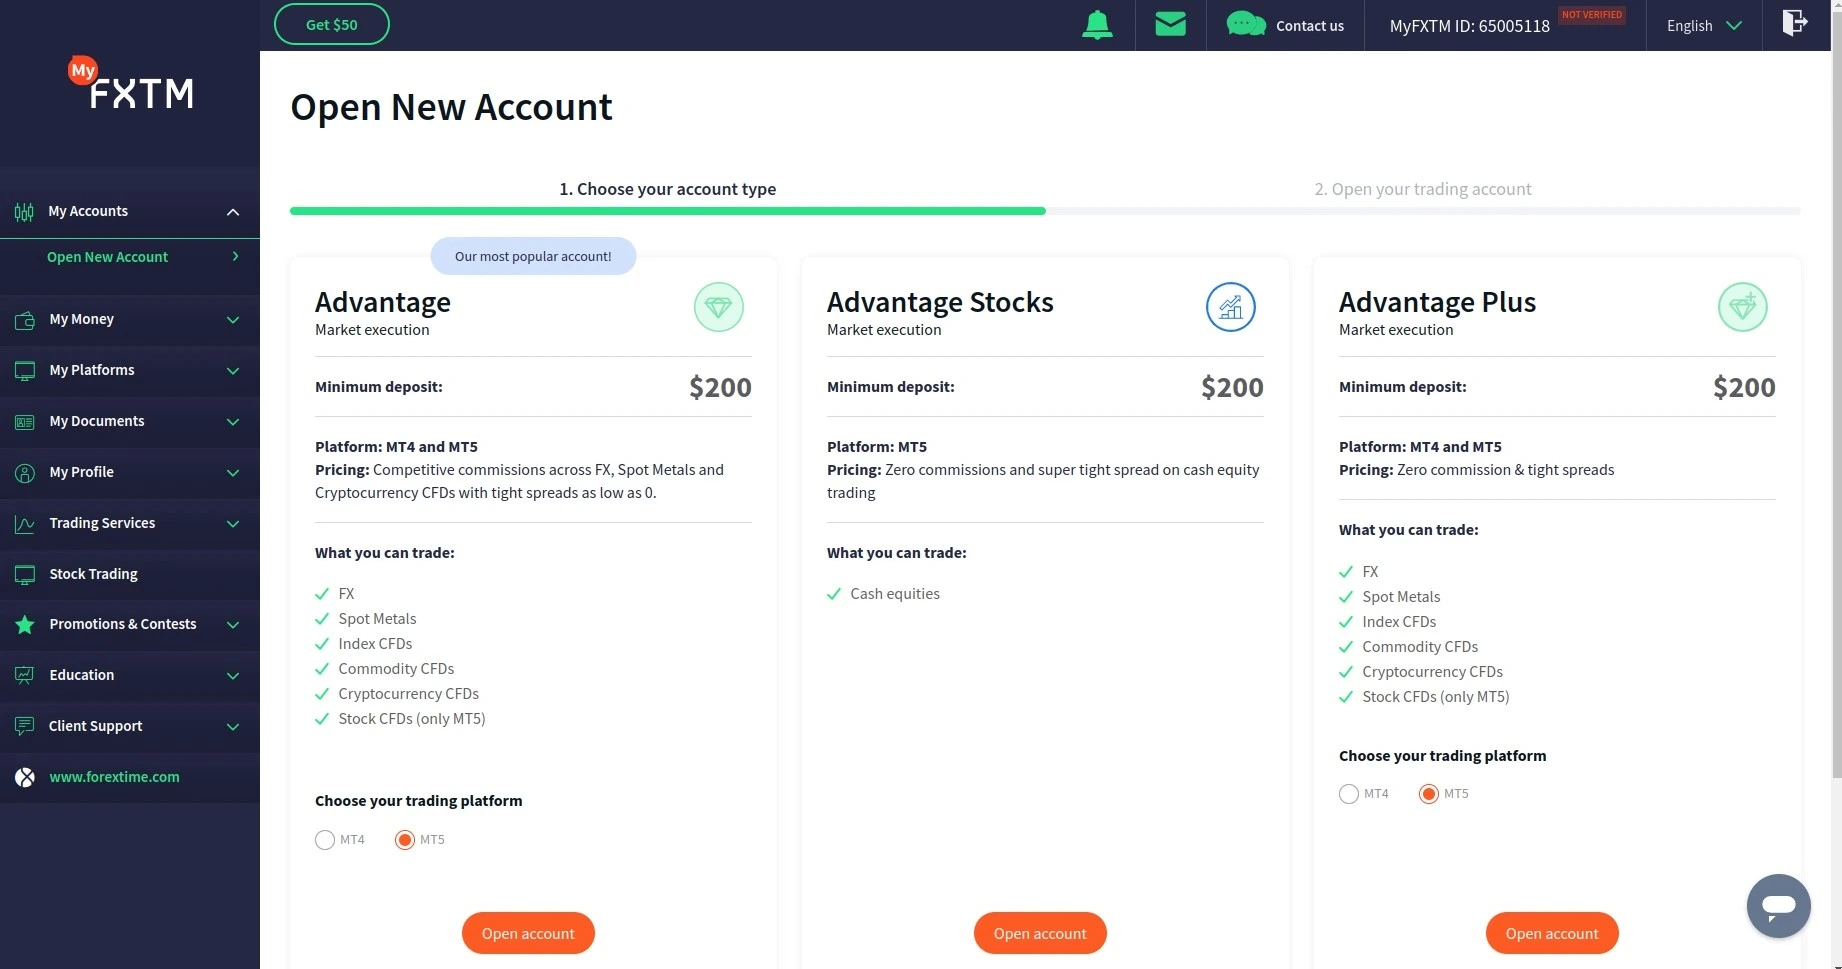Select MT5 for the Advantage account

click(x=405, y=840)
